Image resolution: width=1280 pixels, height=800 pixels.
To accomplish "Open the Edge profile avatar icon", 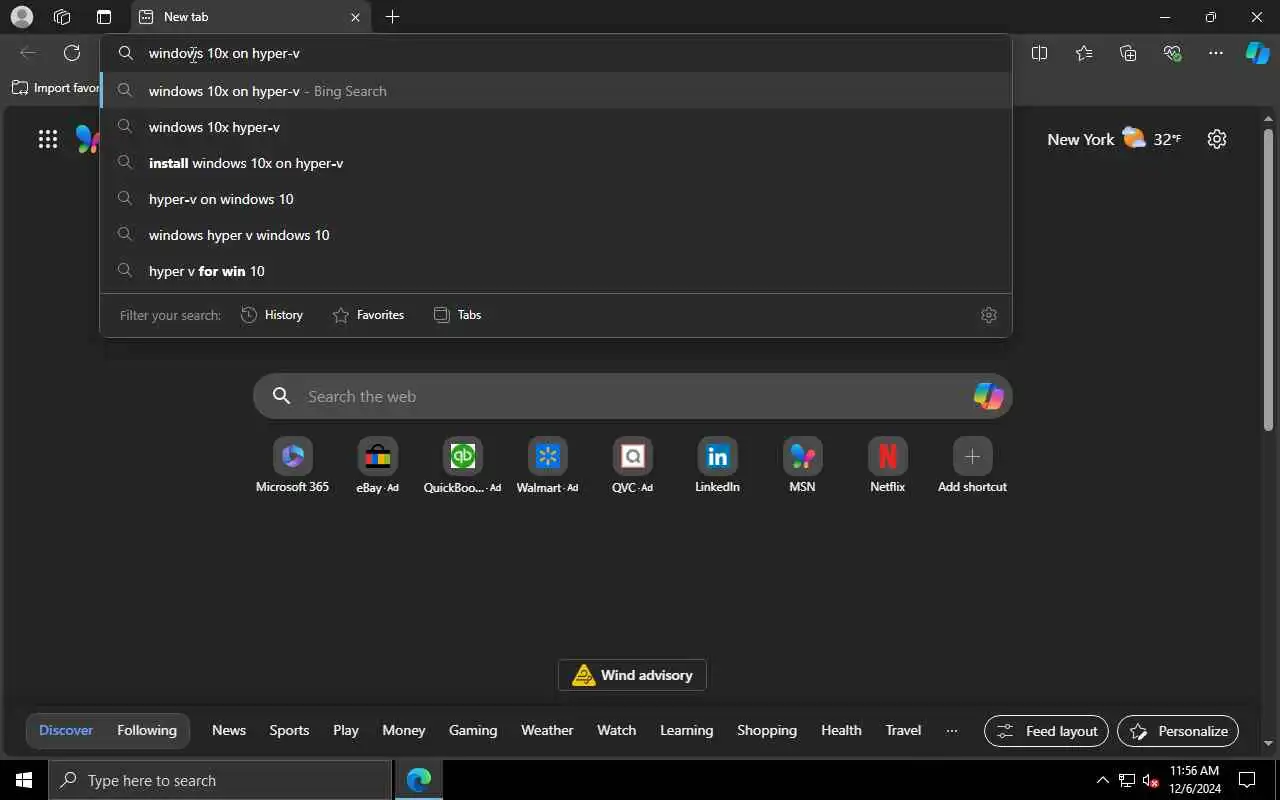I will (x=21, y=17).
